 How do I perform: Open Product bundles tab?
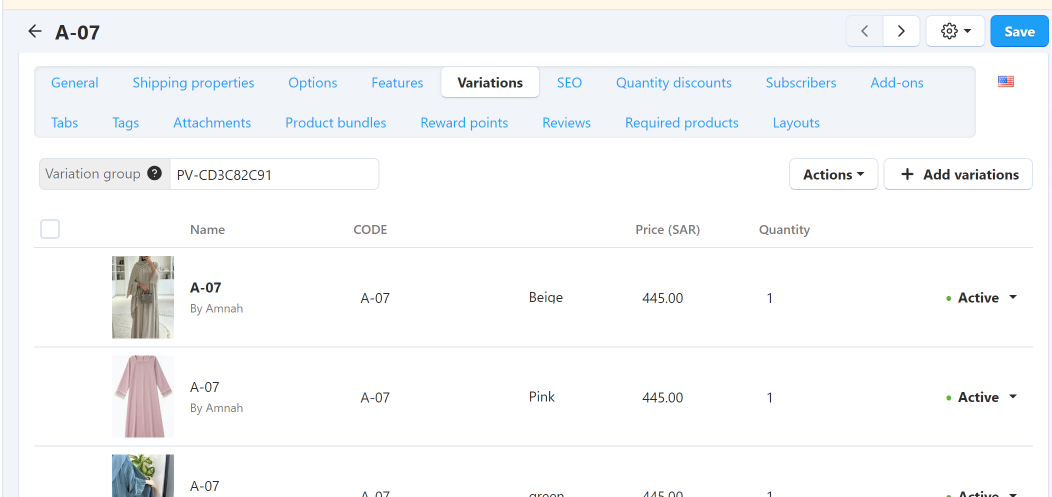click(x=335, y=123)
